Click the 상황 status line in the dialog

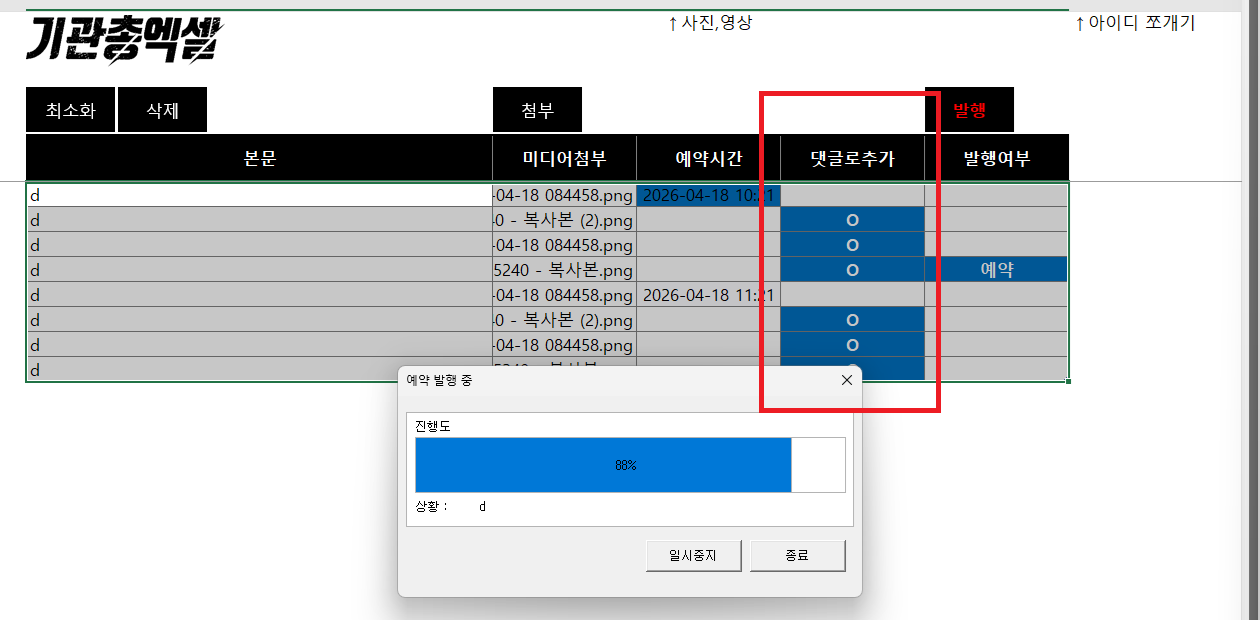click(451, 507)
